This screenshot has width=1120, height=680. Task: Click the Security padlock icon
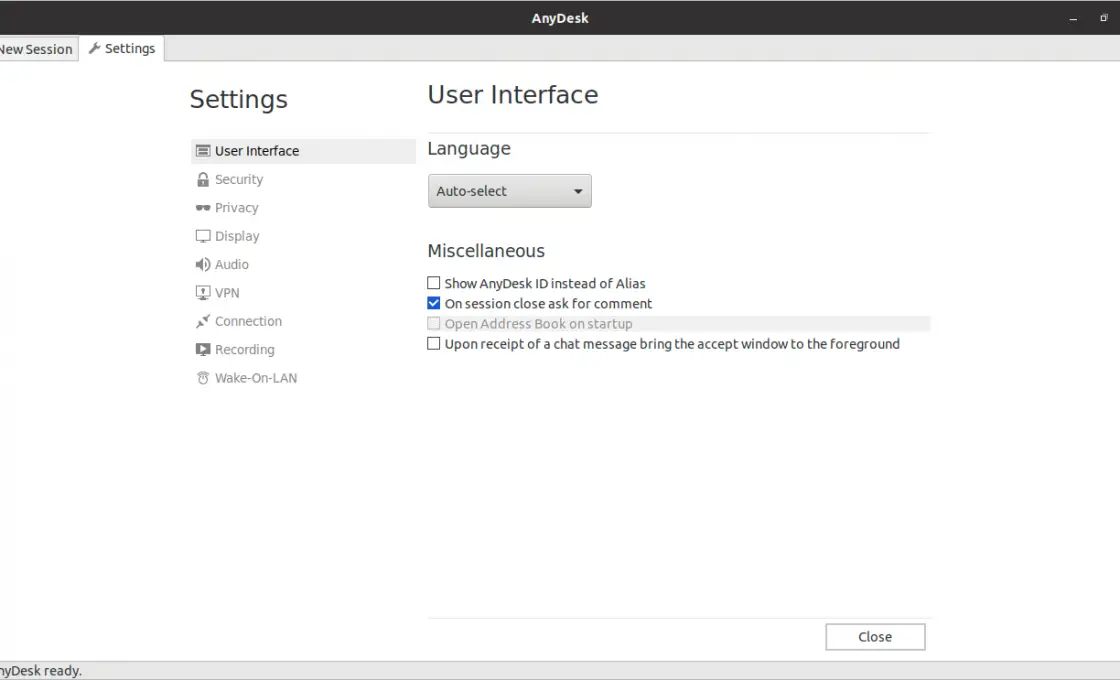pos(203,179)
